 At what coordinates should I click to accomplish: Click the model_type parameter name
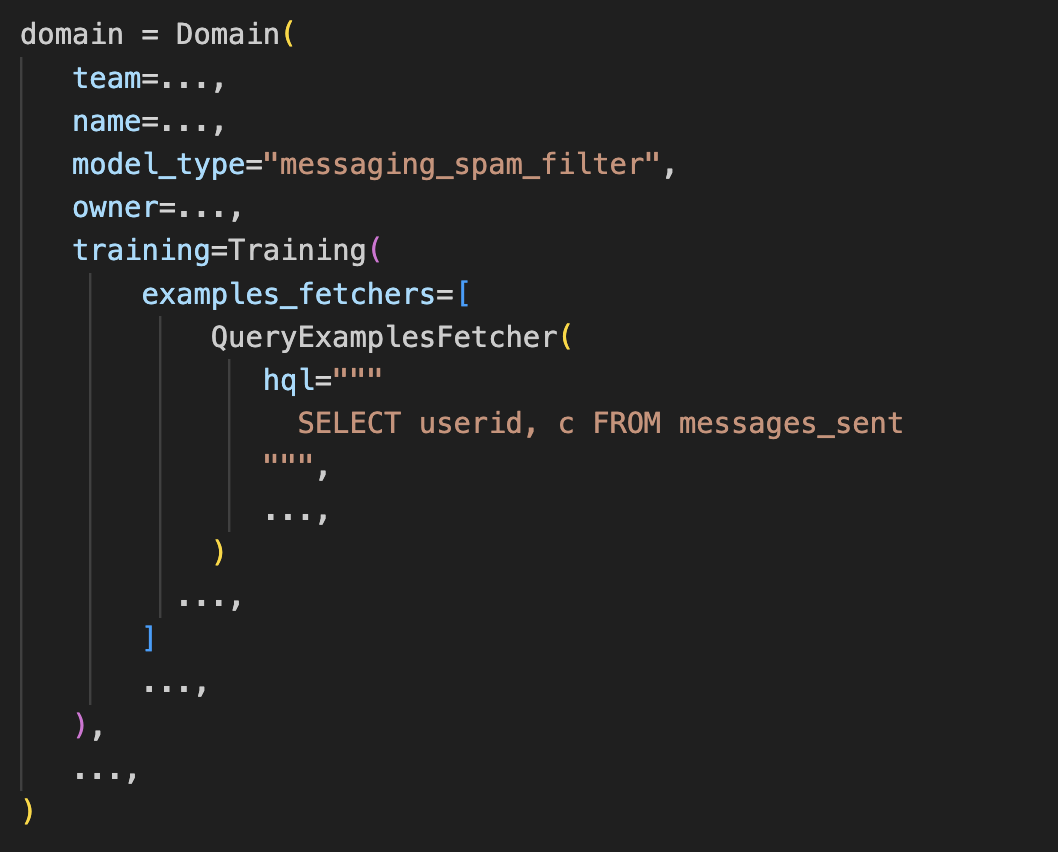tap(159, 165)
